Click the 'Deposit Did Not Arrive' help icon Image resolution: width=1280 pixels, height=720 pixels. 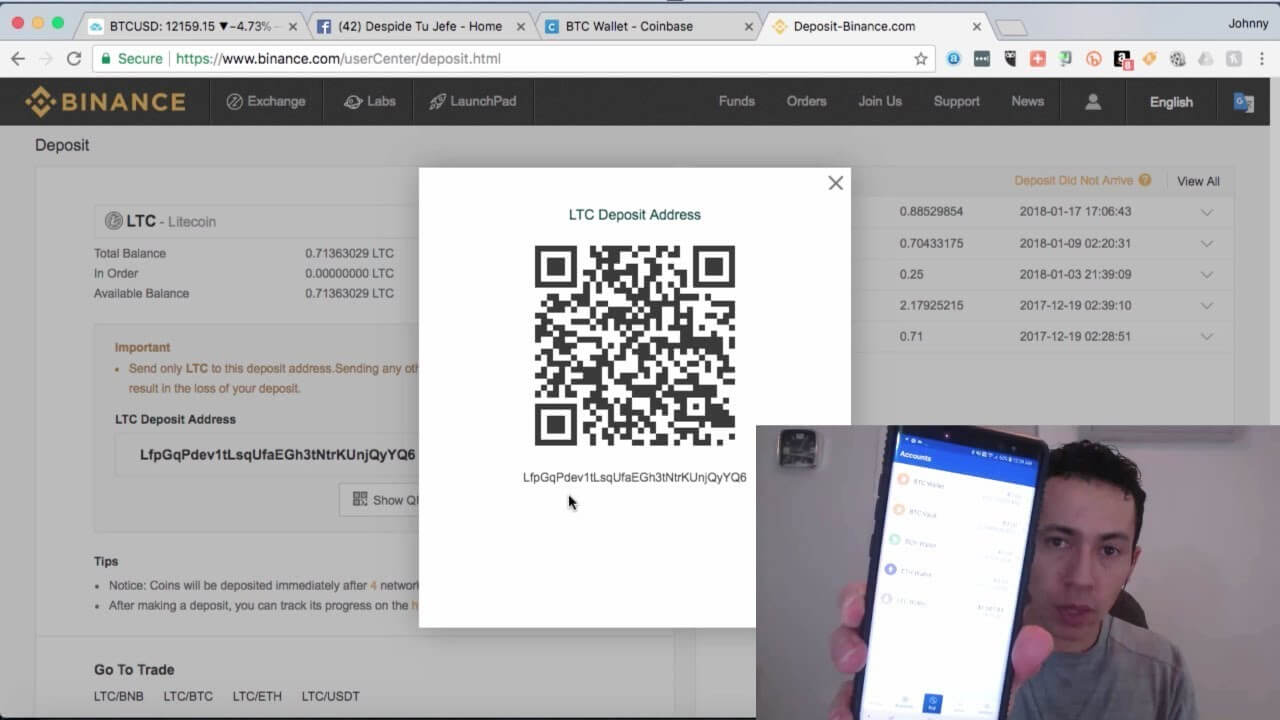pos(1145,181)
